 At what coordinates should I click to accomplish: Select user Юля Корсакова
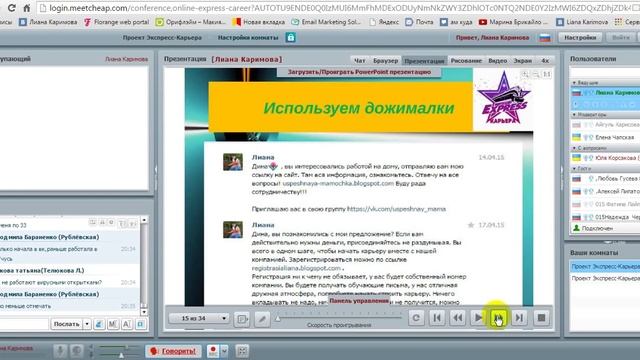coord(605,158)
